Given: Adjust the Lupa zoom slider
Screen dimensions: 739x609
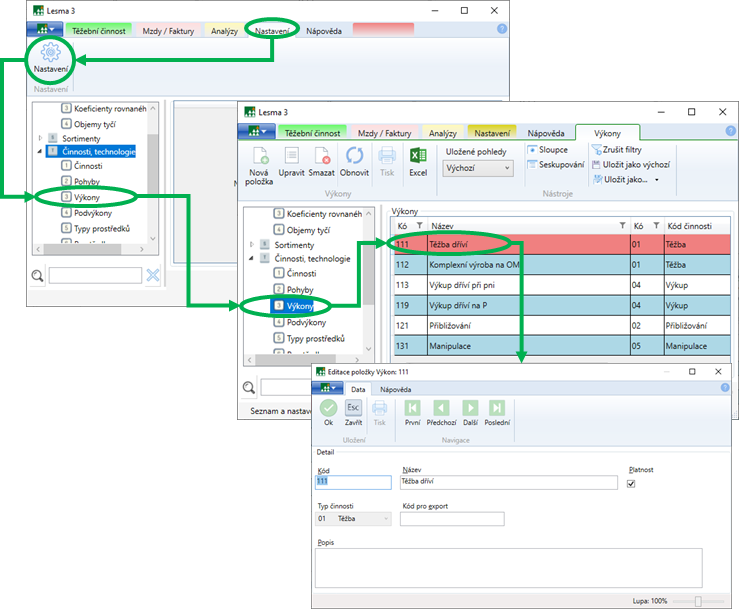Looking at the screenshot, I should 697,601.
